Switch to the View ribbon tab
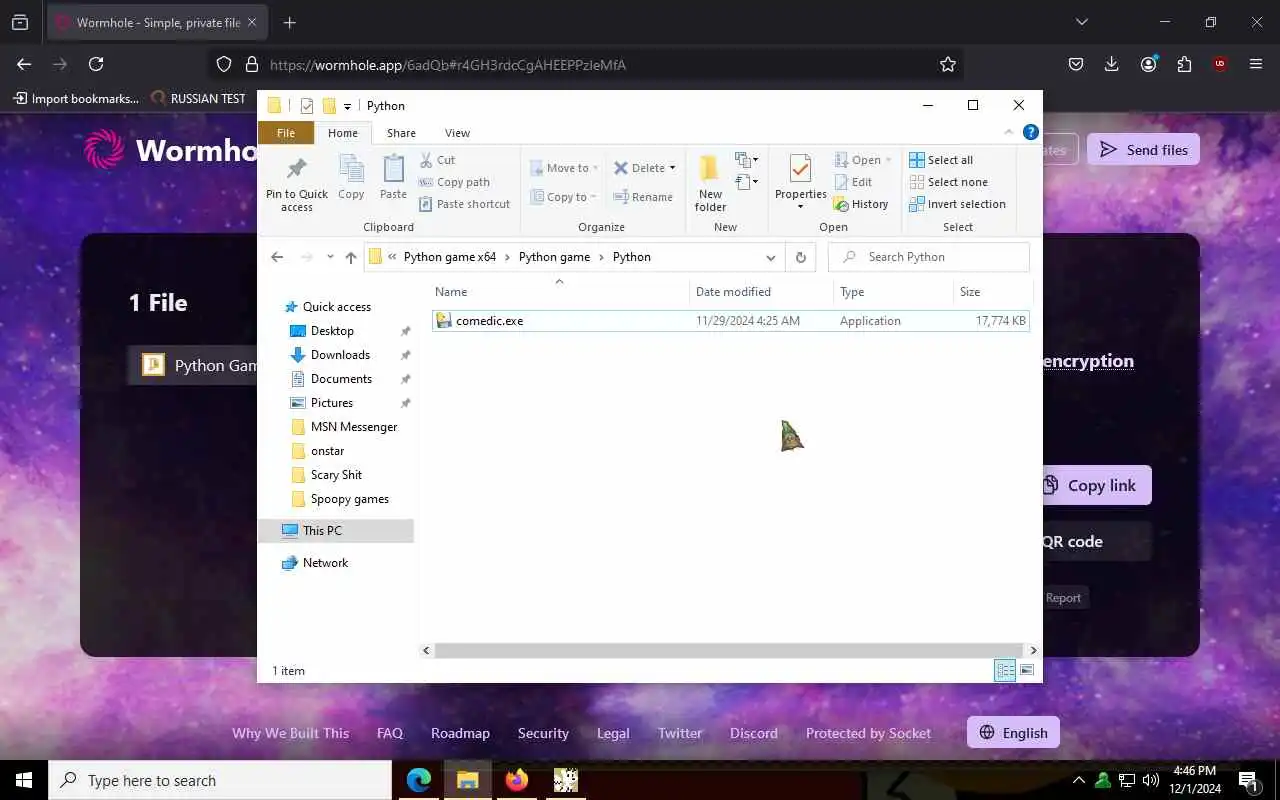The height and width of the screenshot is (800, 1280). point(457,133)
